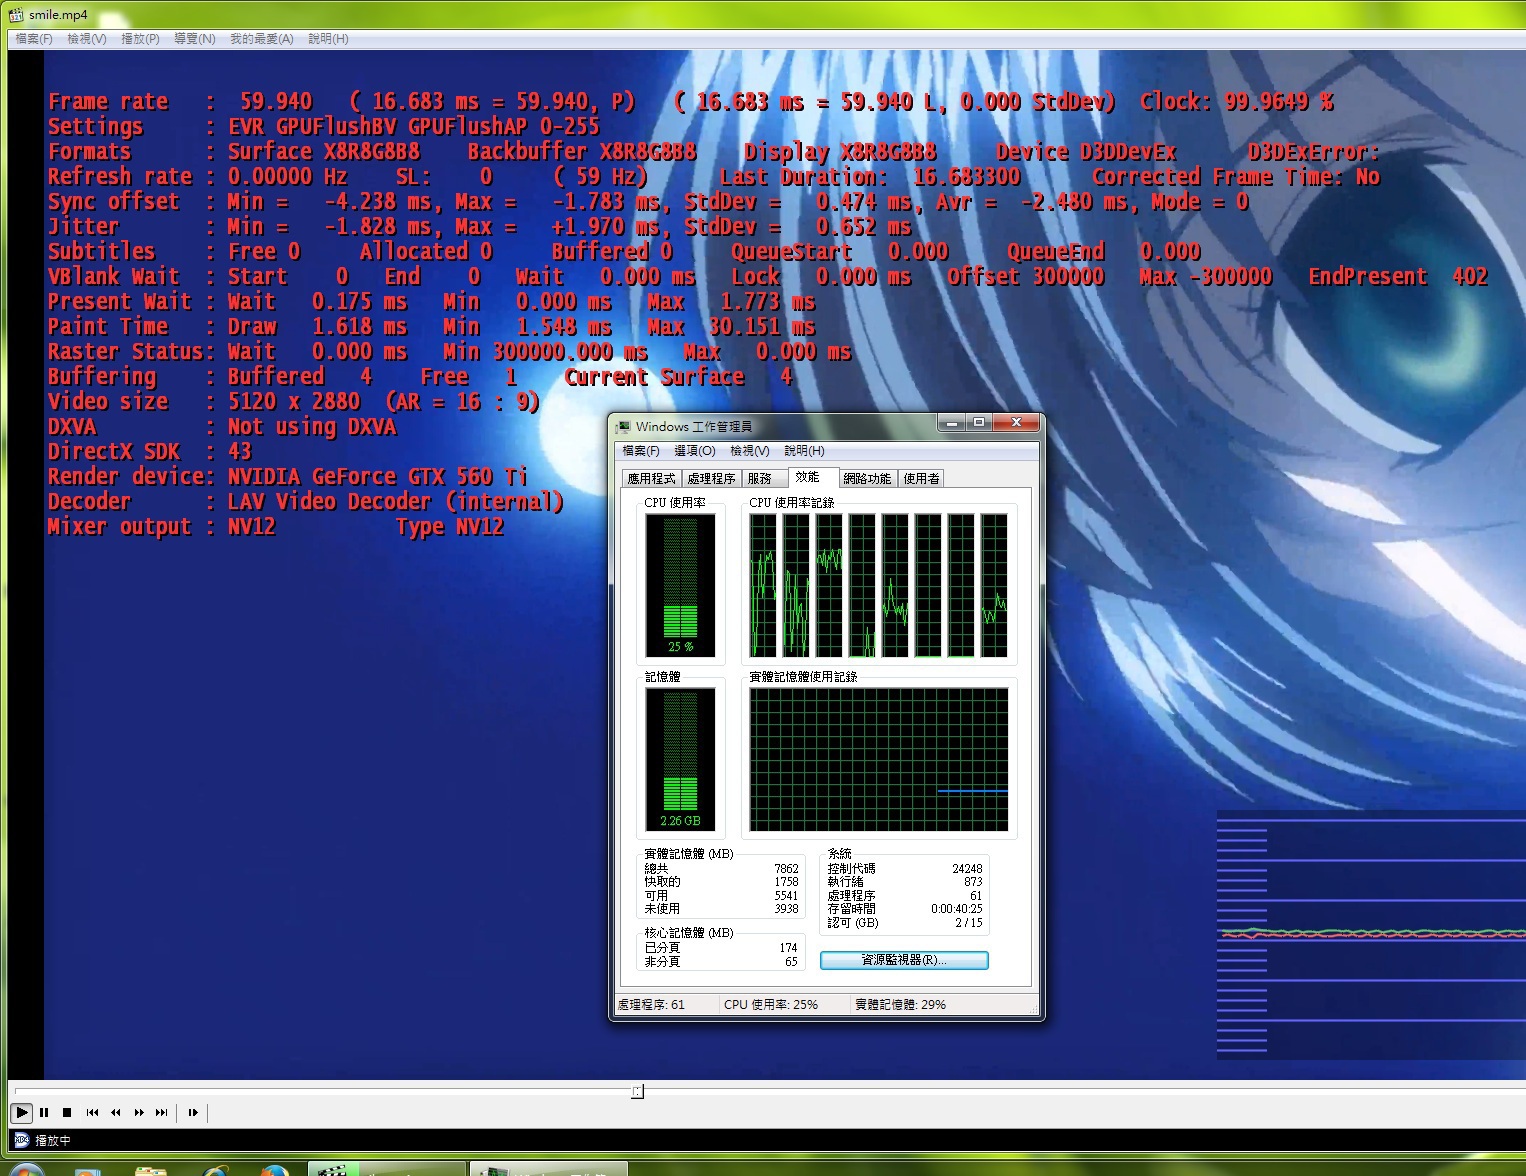
Task: Open Task Manager's 選項(O) menu
Action: [695, 451]
